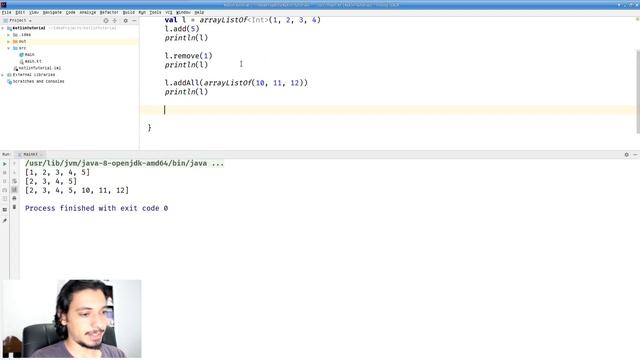Select KotlinTutorial.iml file
This screenshot has height=360, width=640.
click(40, 68)
